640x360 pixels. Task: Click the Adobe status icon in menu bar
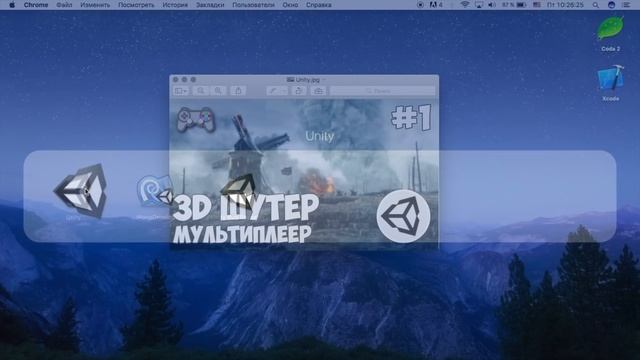(x=436, y=5)
